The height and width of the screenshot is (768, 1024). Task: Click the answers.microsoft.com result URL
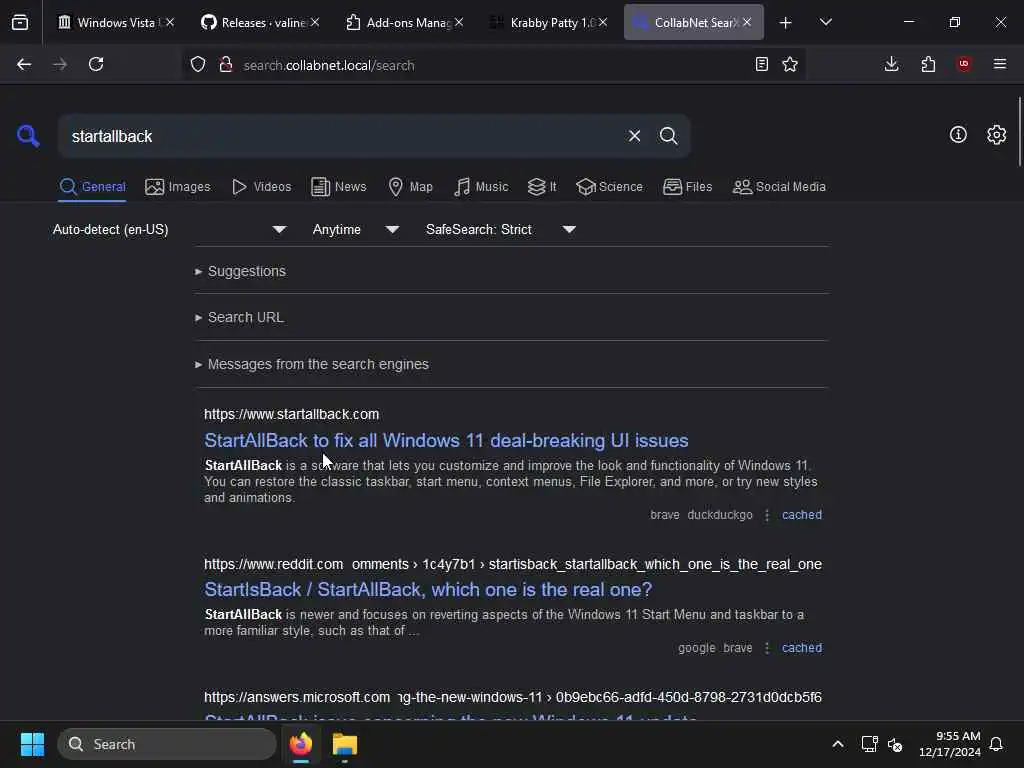coord(513,697)
